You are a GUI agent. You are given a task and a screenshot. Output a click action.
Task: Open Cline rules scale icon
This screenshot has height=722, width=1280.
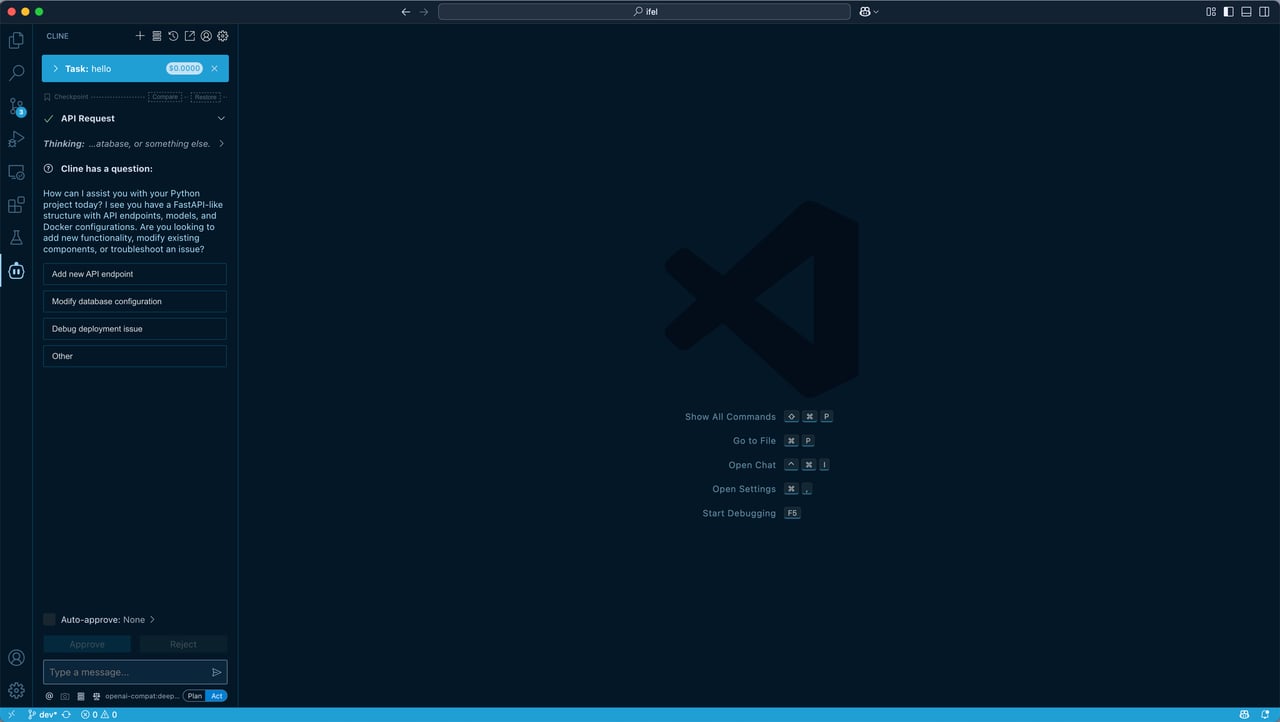[x=97, y=696]
